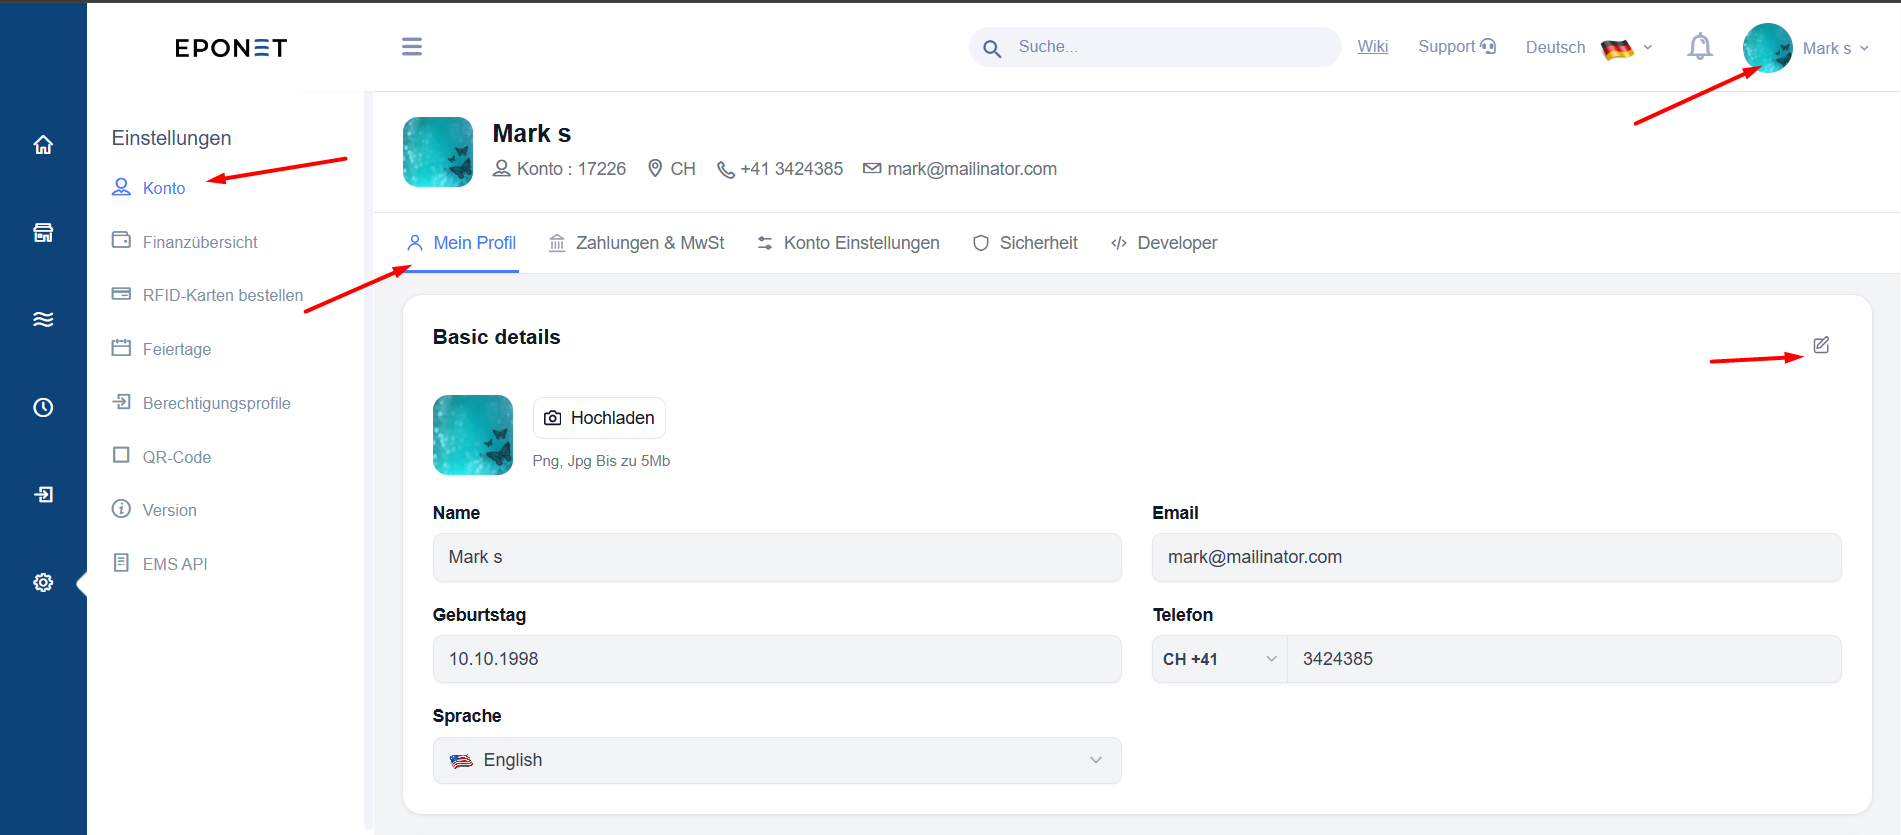Click the Version info icon

coord(121,509)
